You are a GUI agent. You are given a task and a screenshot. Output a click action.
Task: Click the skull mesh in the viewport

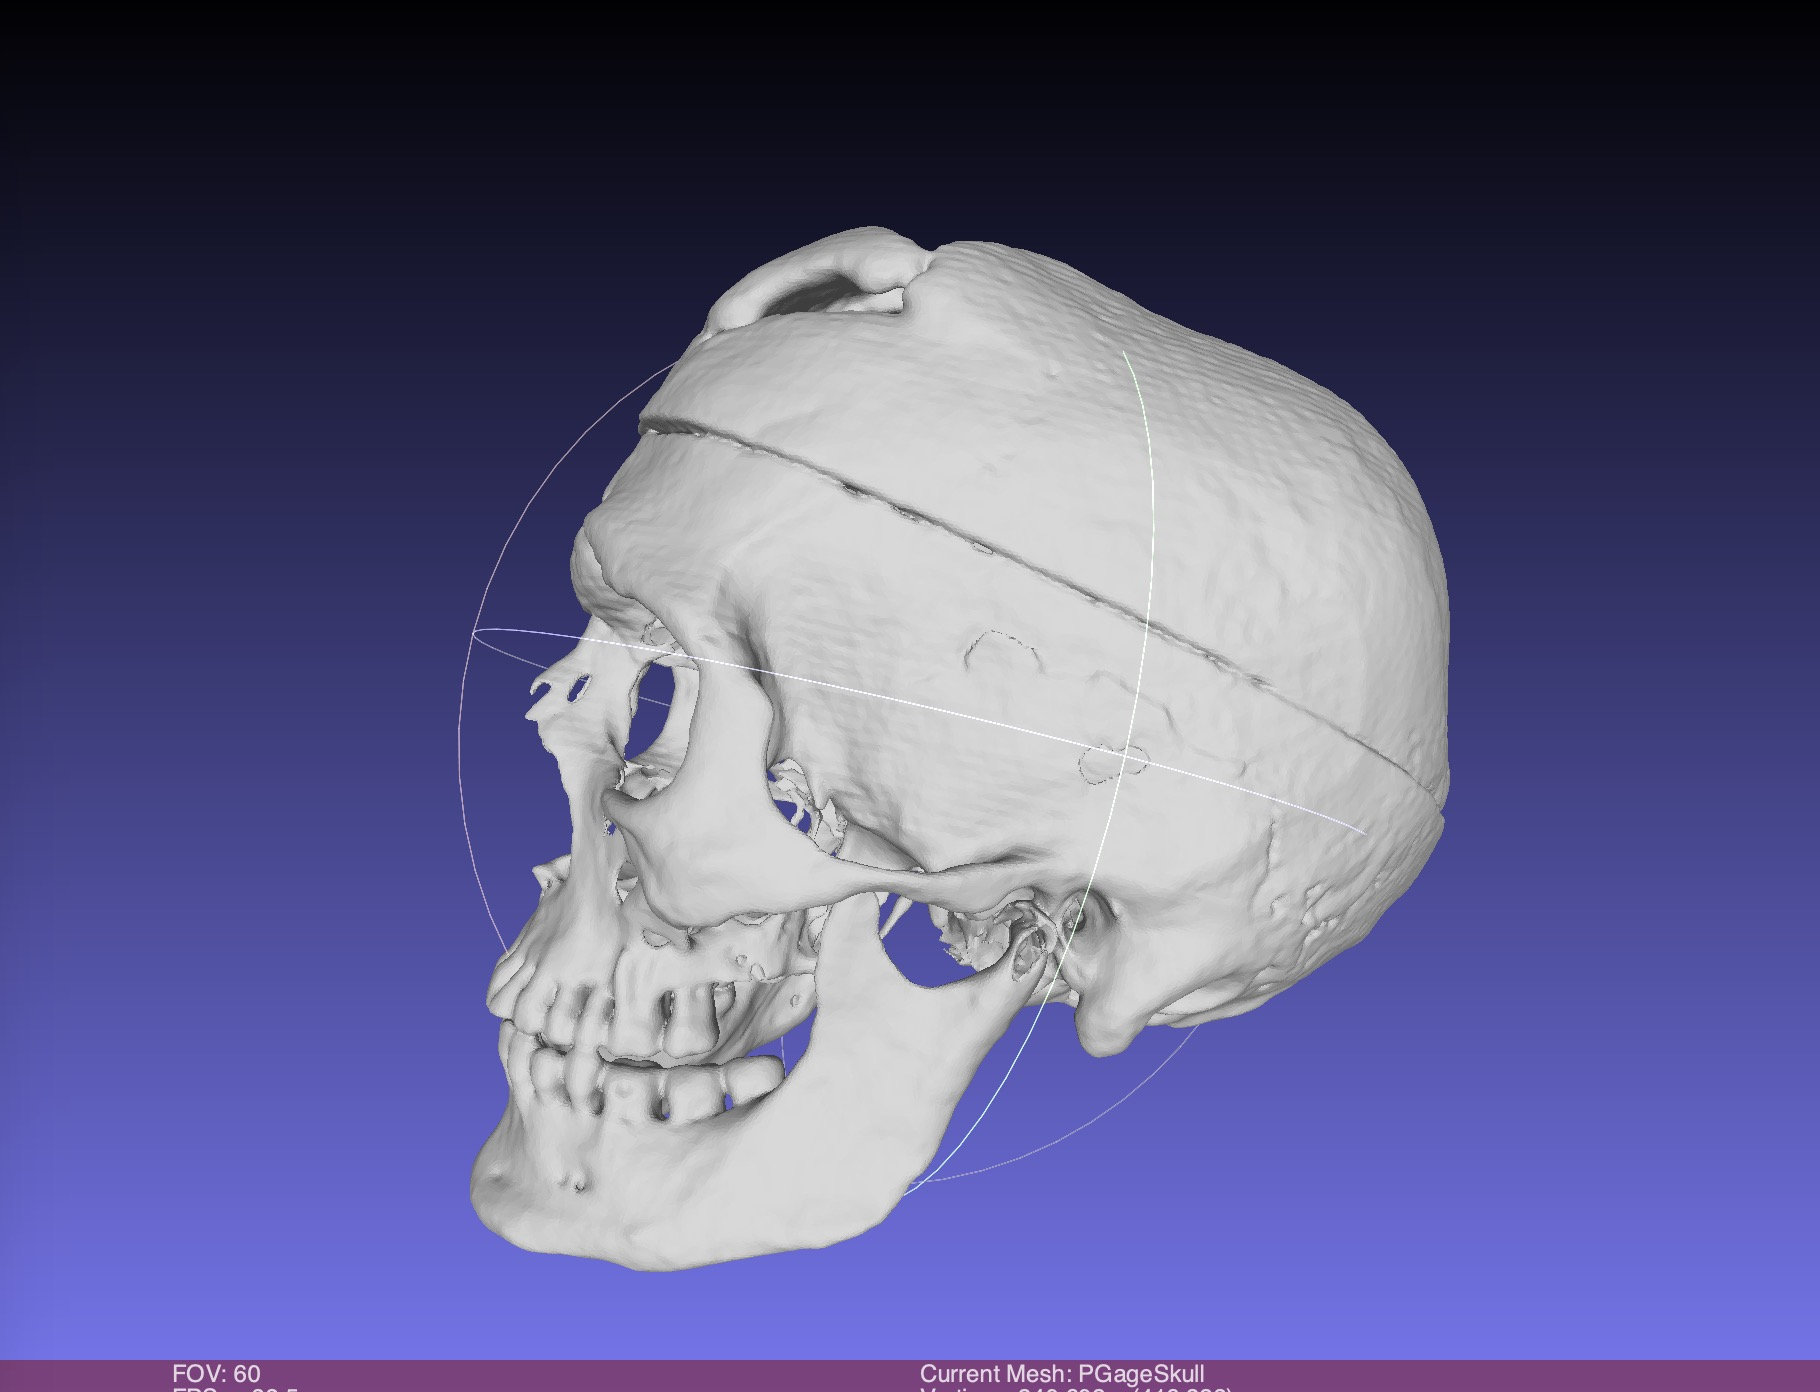(x=960, y=750)
